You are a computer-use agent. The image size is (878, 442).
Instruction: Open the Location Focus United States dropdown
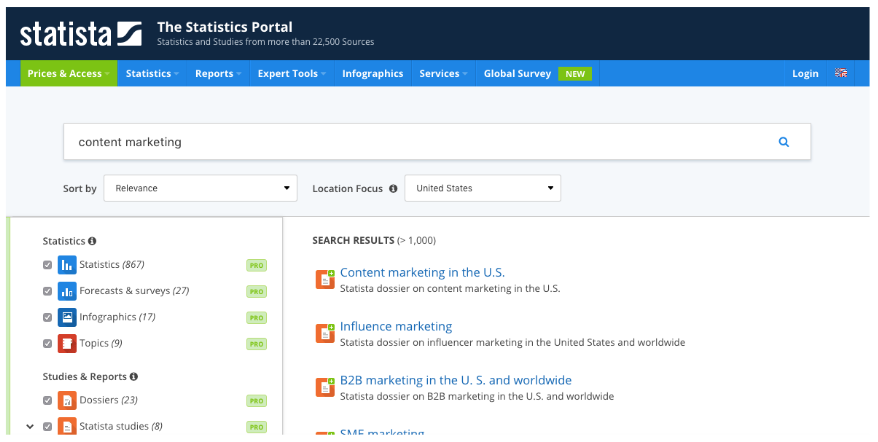pos(483,188)
